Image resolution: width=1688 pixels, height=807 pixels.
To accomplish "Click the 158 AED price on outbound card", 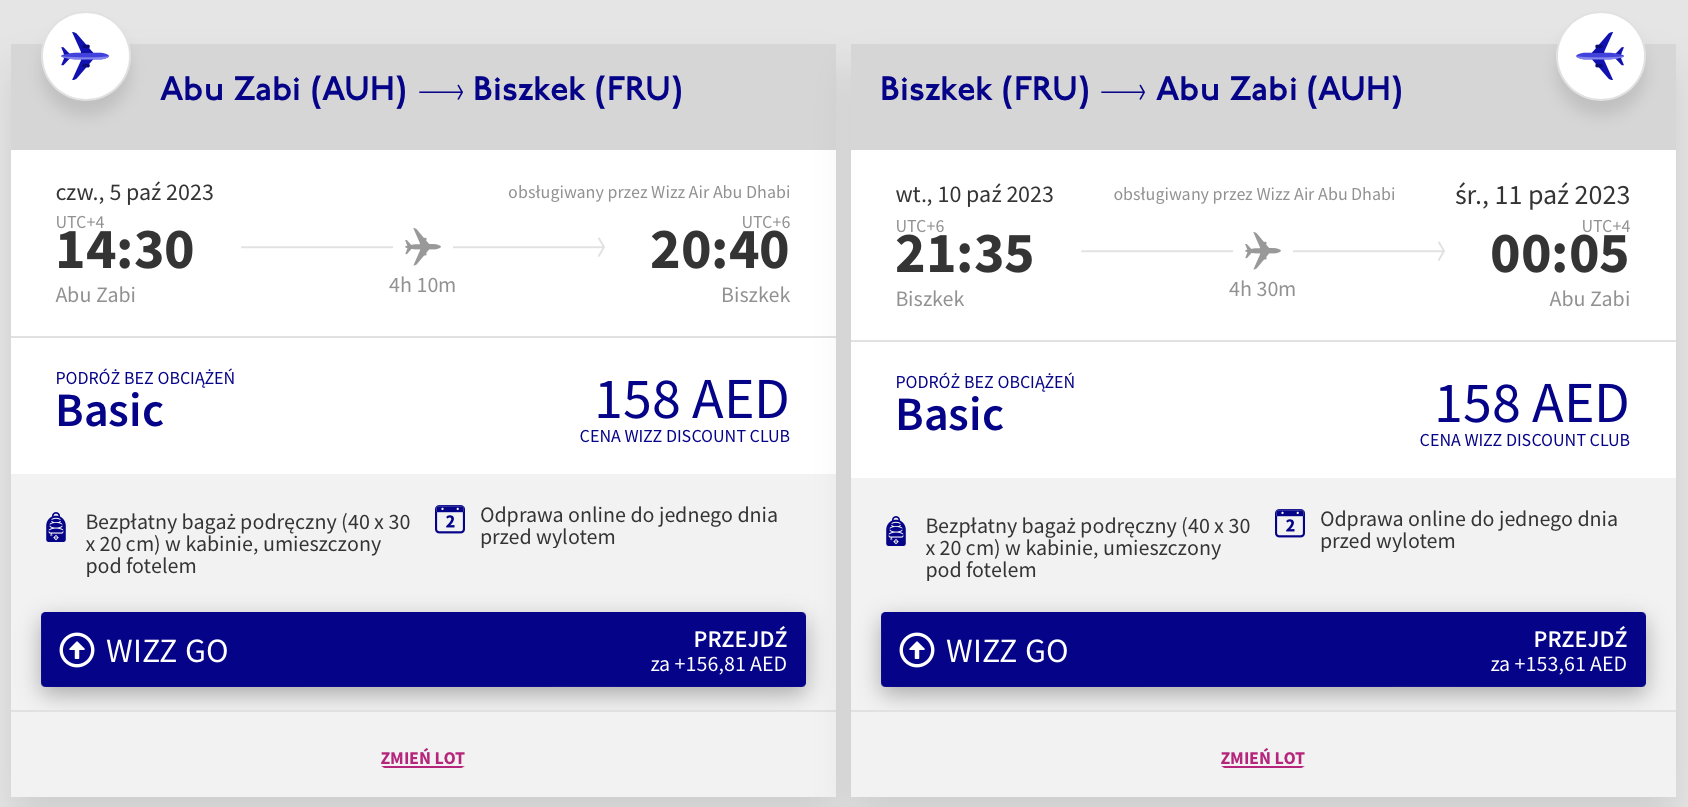I will (691, 400).
